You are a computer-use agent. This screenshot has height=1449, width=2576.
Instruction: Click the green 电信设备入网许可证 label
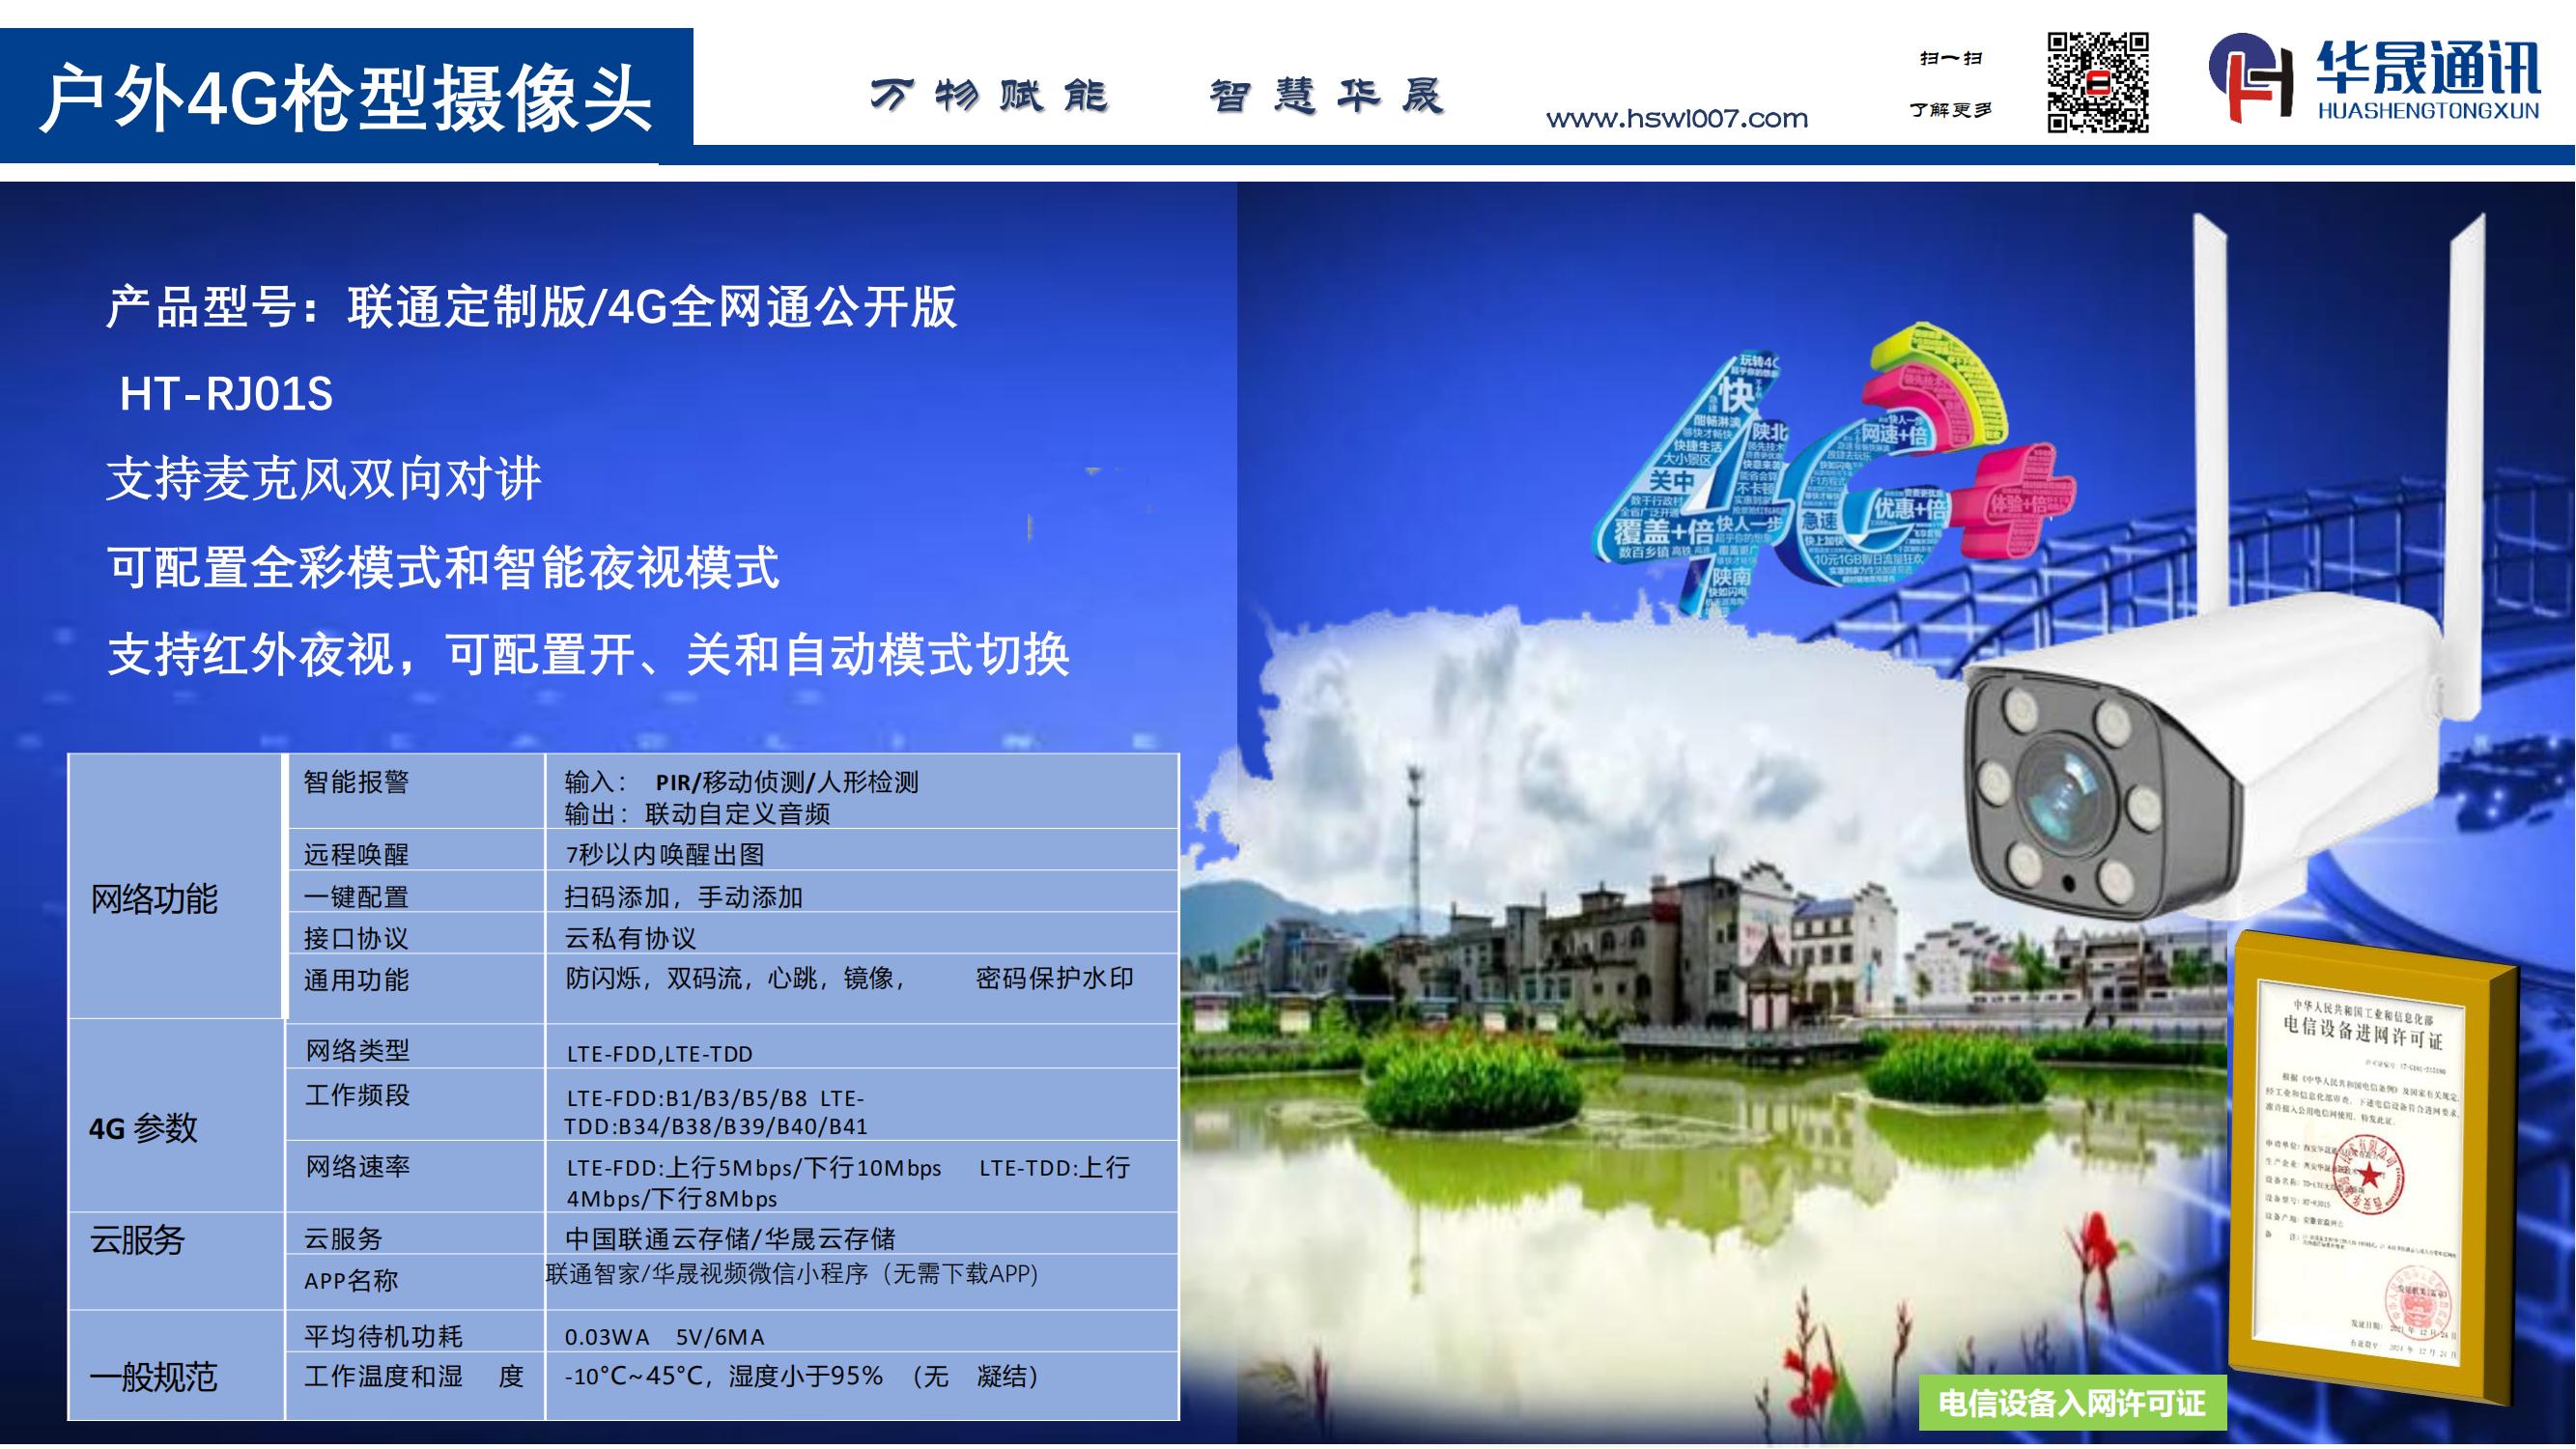coord(2071,1403)
